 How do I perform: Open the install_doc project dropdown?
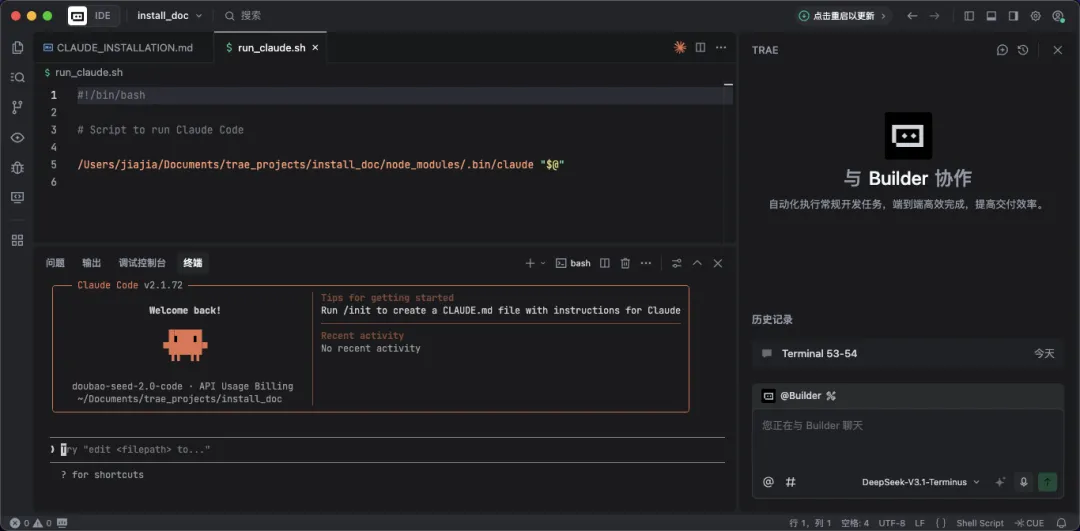[169, 15]
